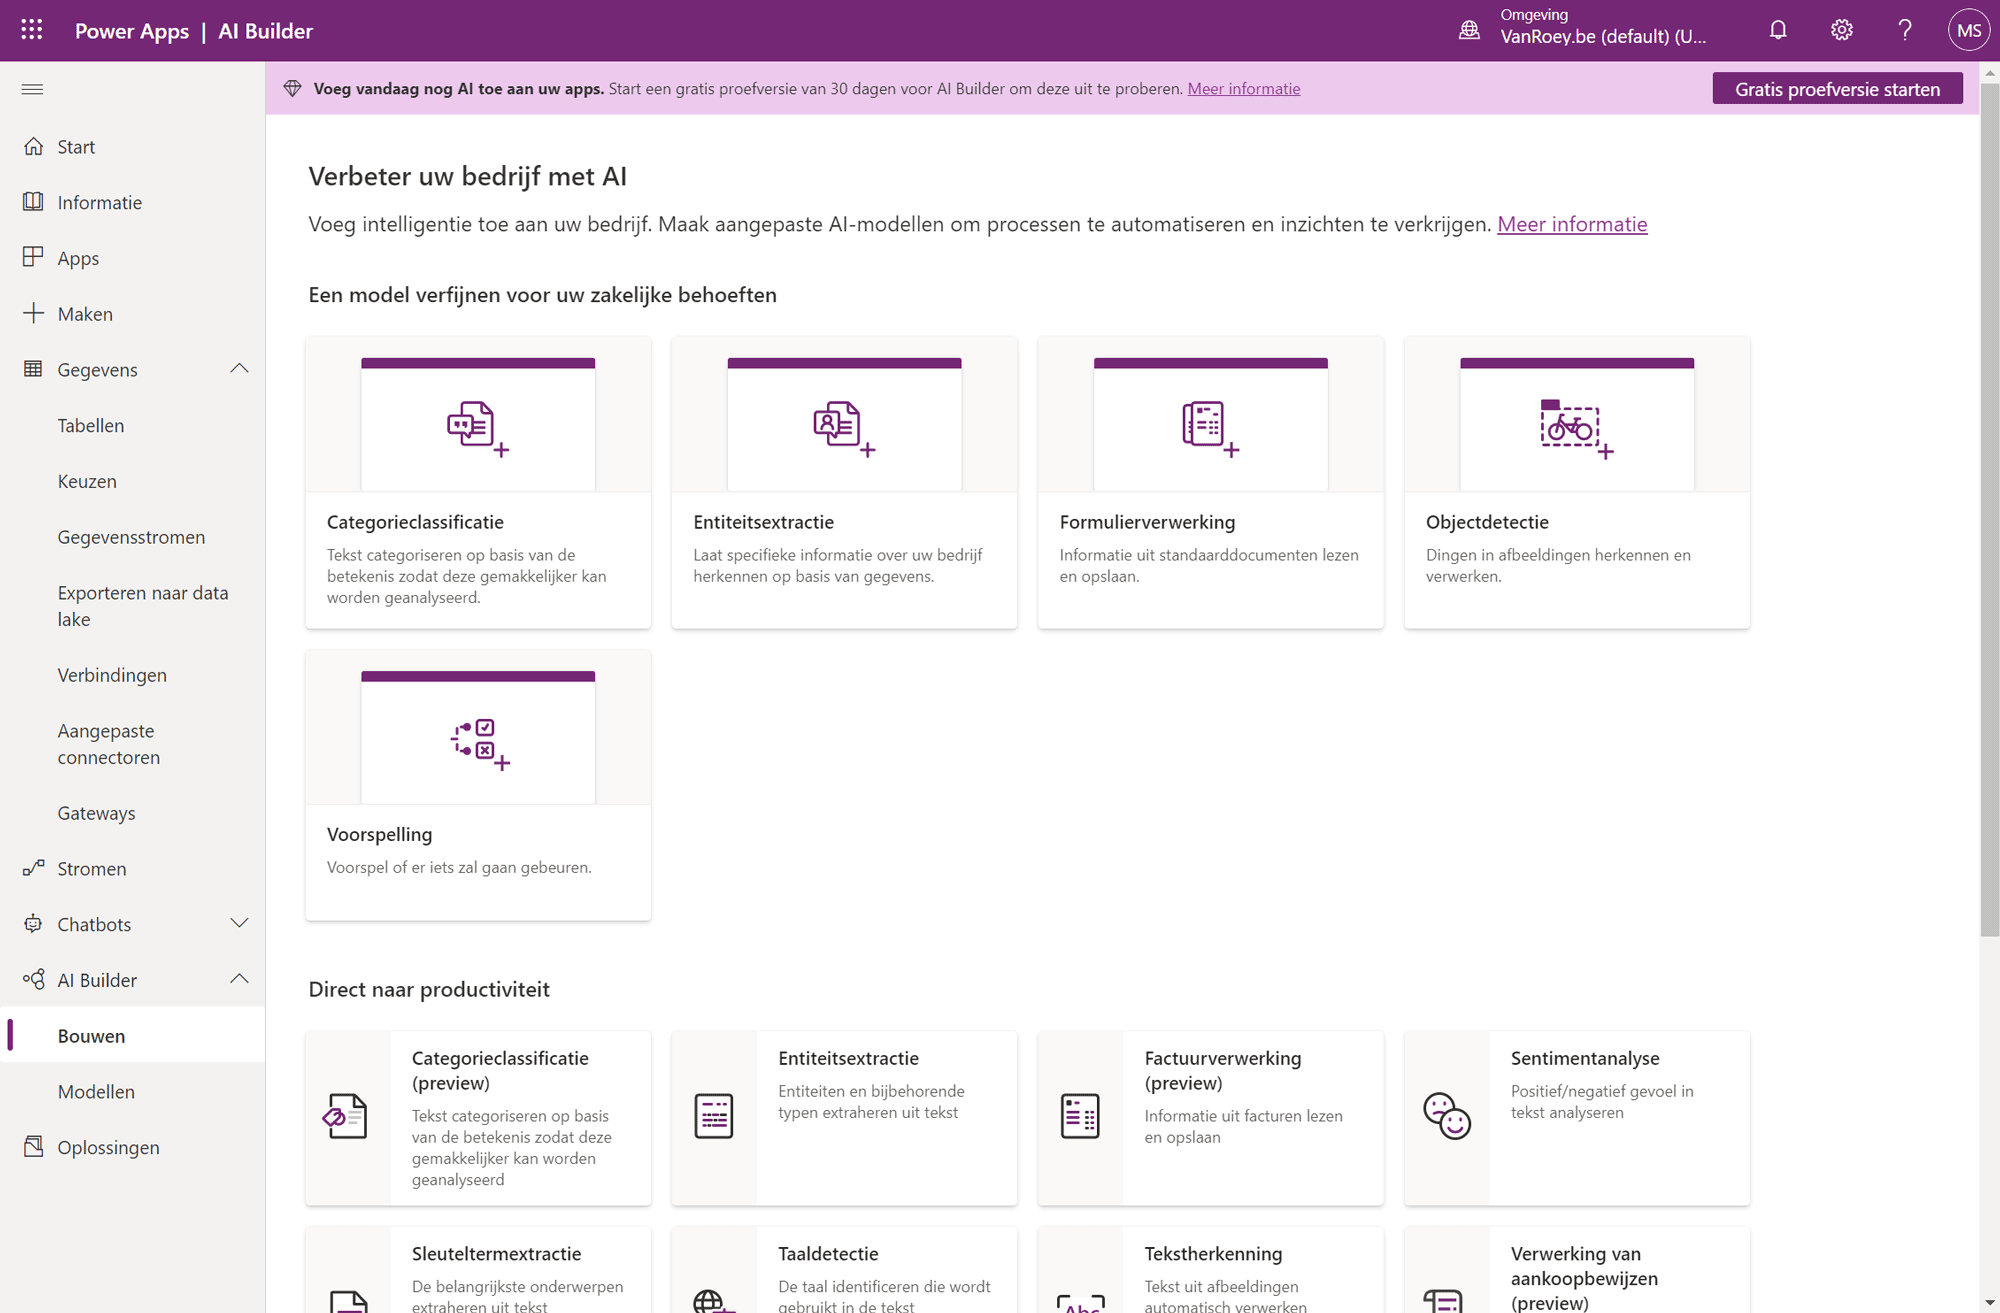Click the Chatbots robot icon
The height and width of the screenshot is (1313, 2000).
[x=33, y=924]
